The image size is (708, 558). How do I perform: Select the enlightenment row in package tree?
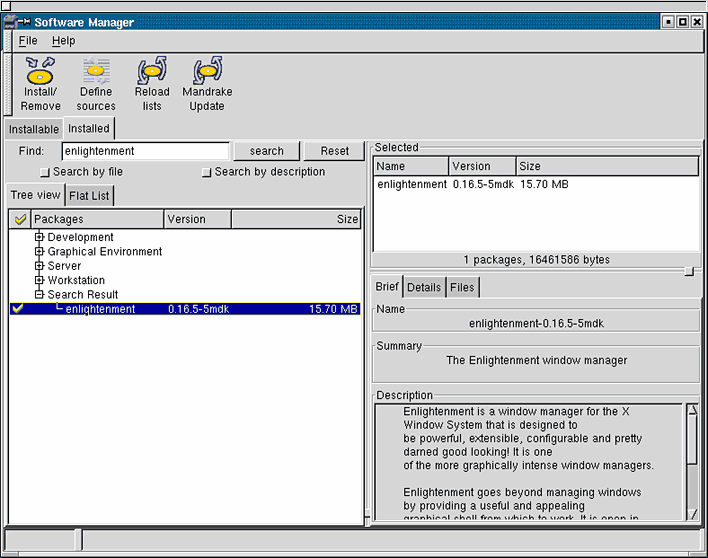coord(185,309)
